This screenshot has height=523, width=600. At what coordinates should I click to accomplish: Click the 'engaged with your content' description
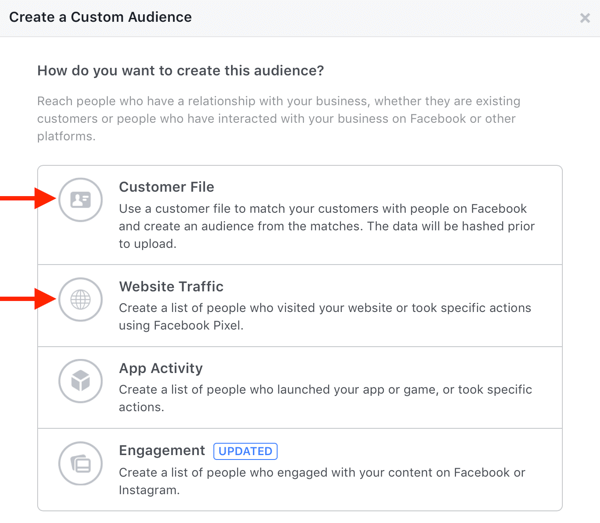(322, 481)
